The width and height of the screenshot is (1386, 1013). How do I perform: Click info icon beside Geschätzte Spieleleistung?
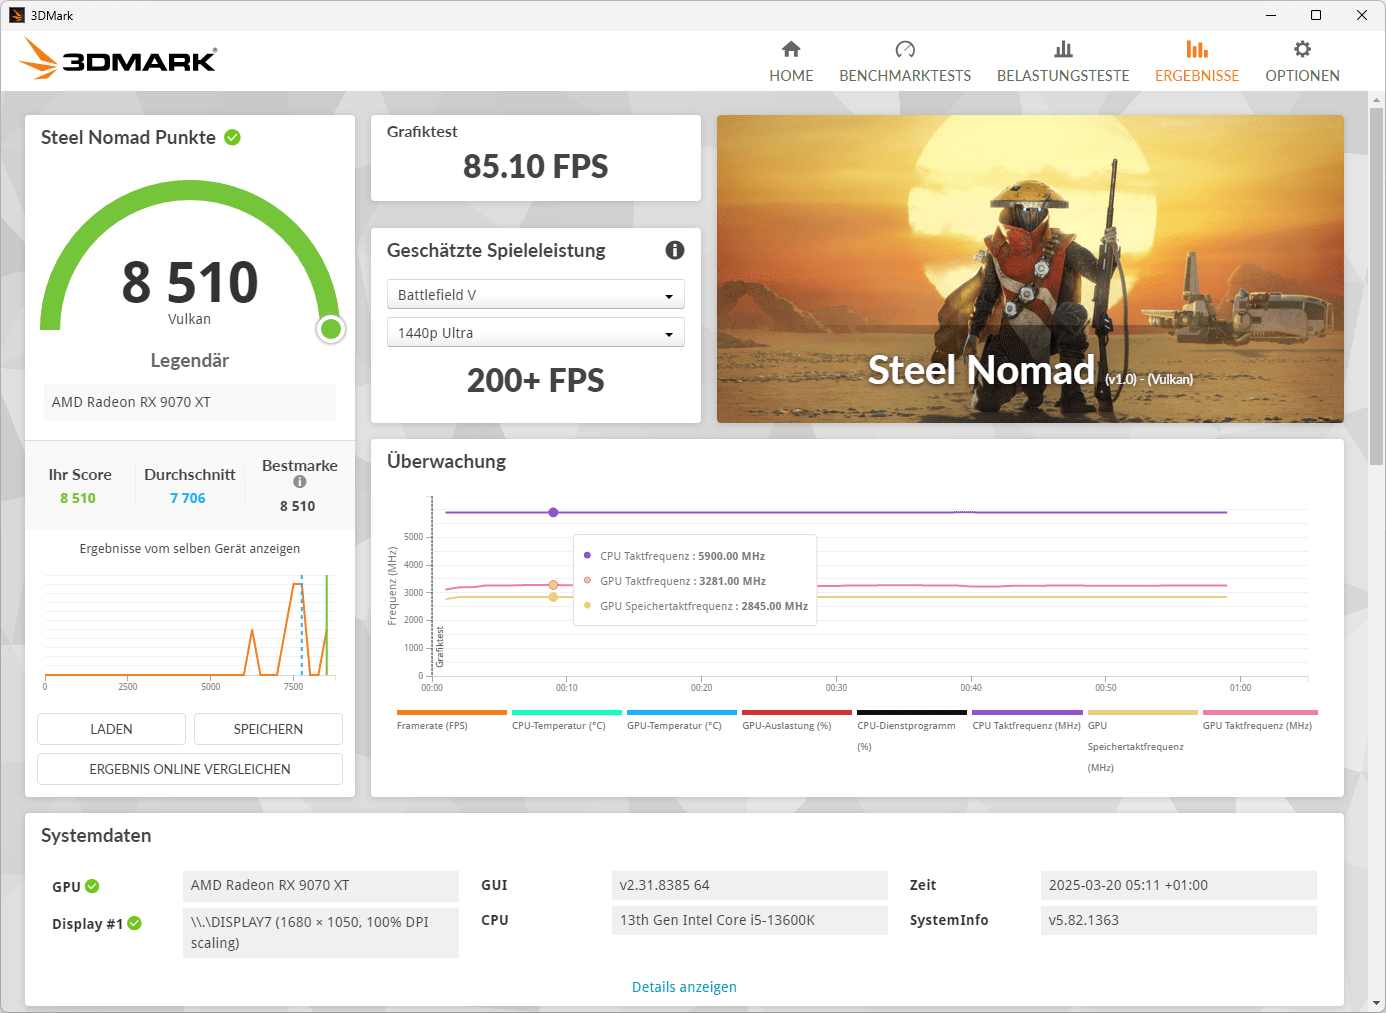(675, 250)
